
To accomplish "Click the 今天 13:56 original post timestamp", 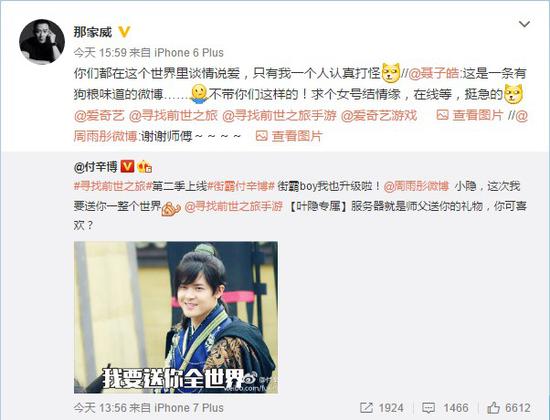I will tap(100, 408).
